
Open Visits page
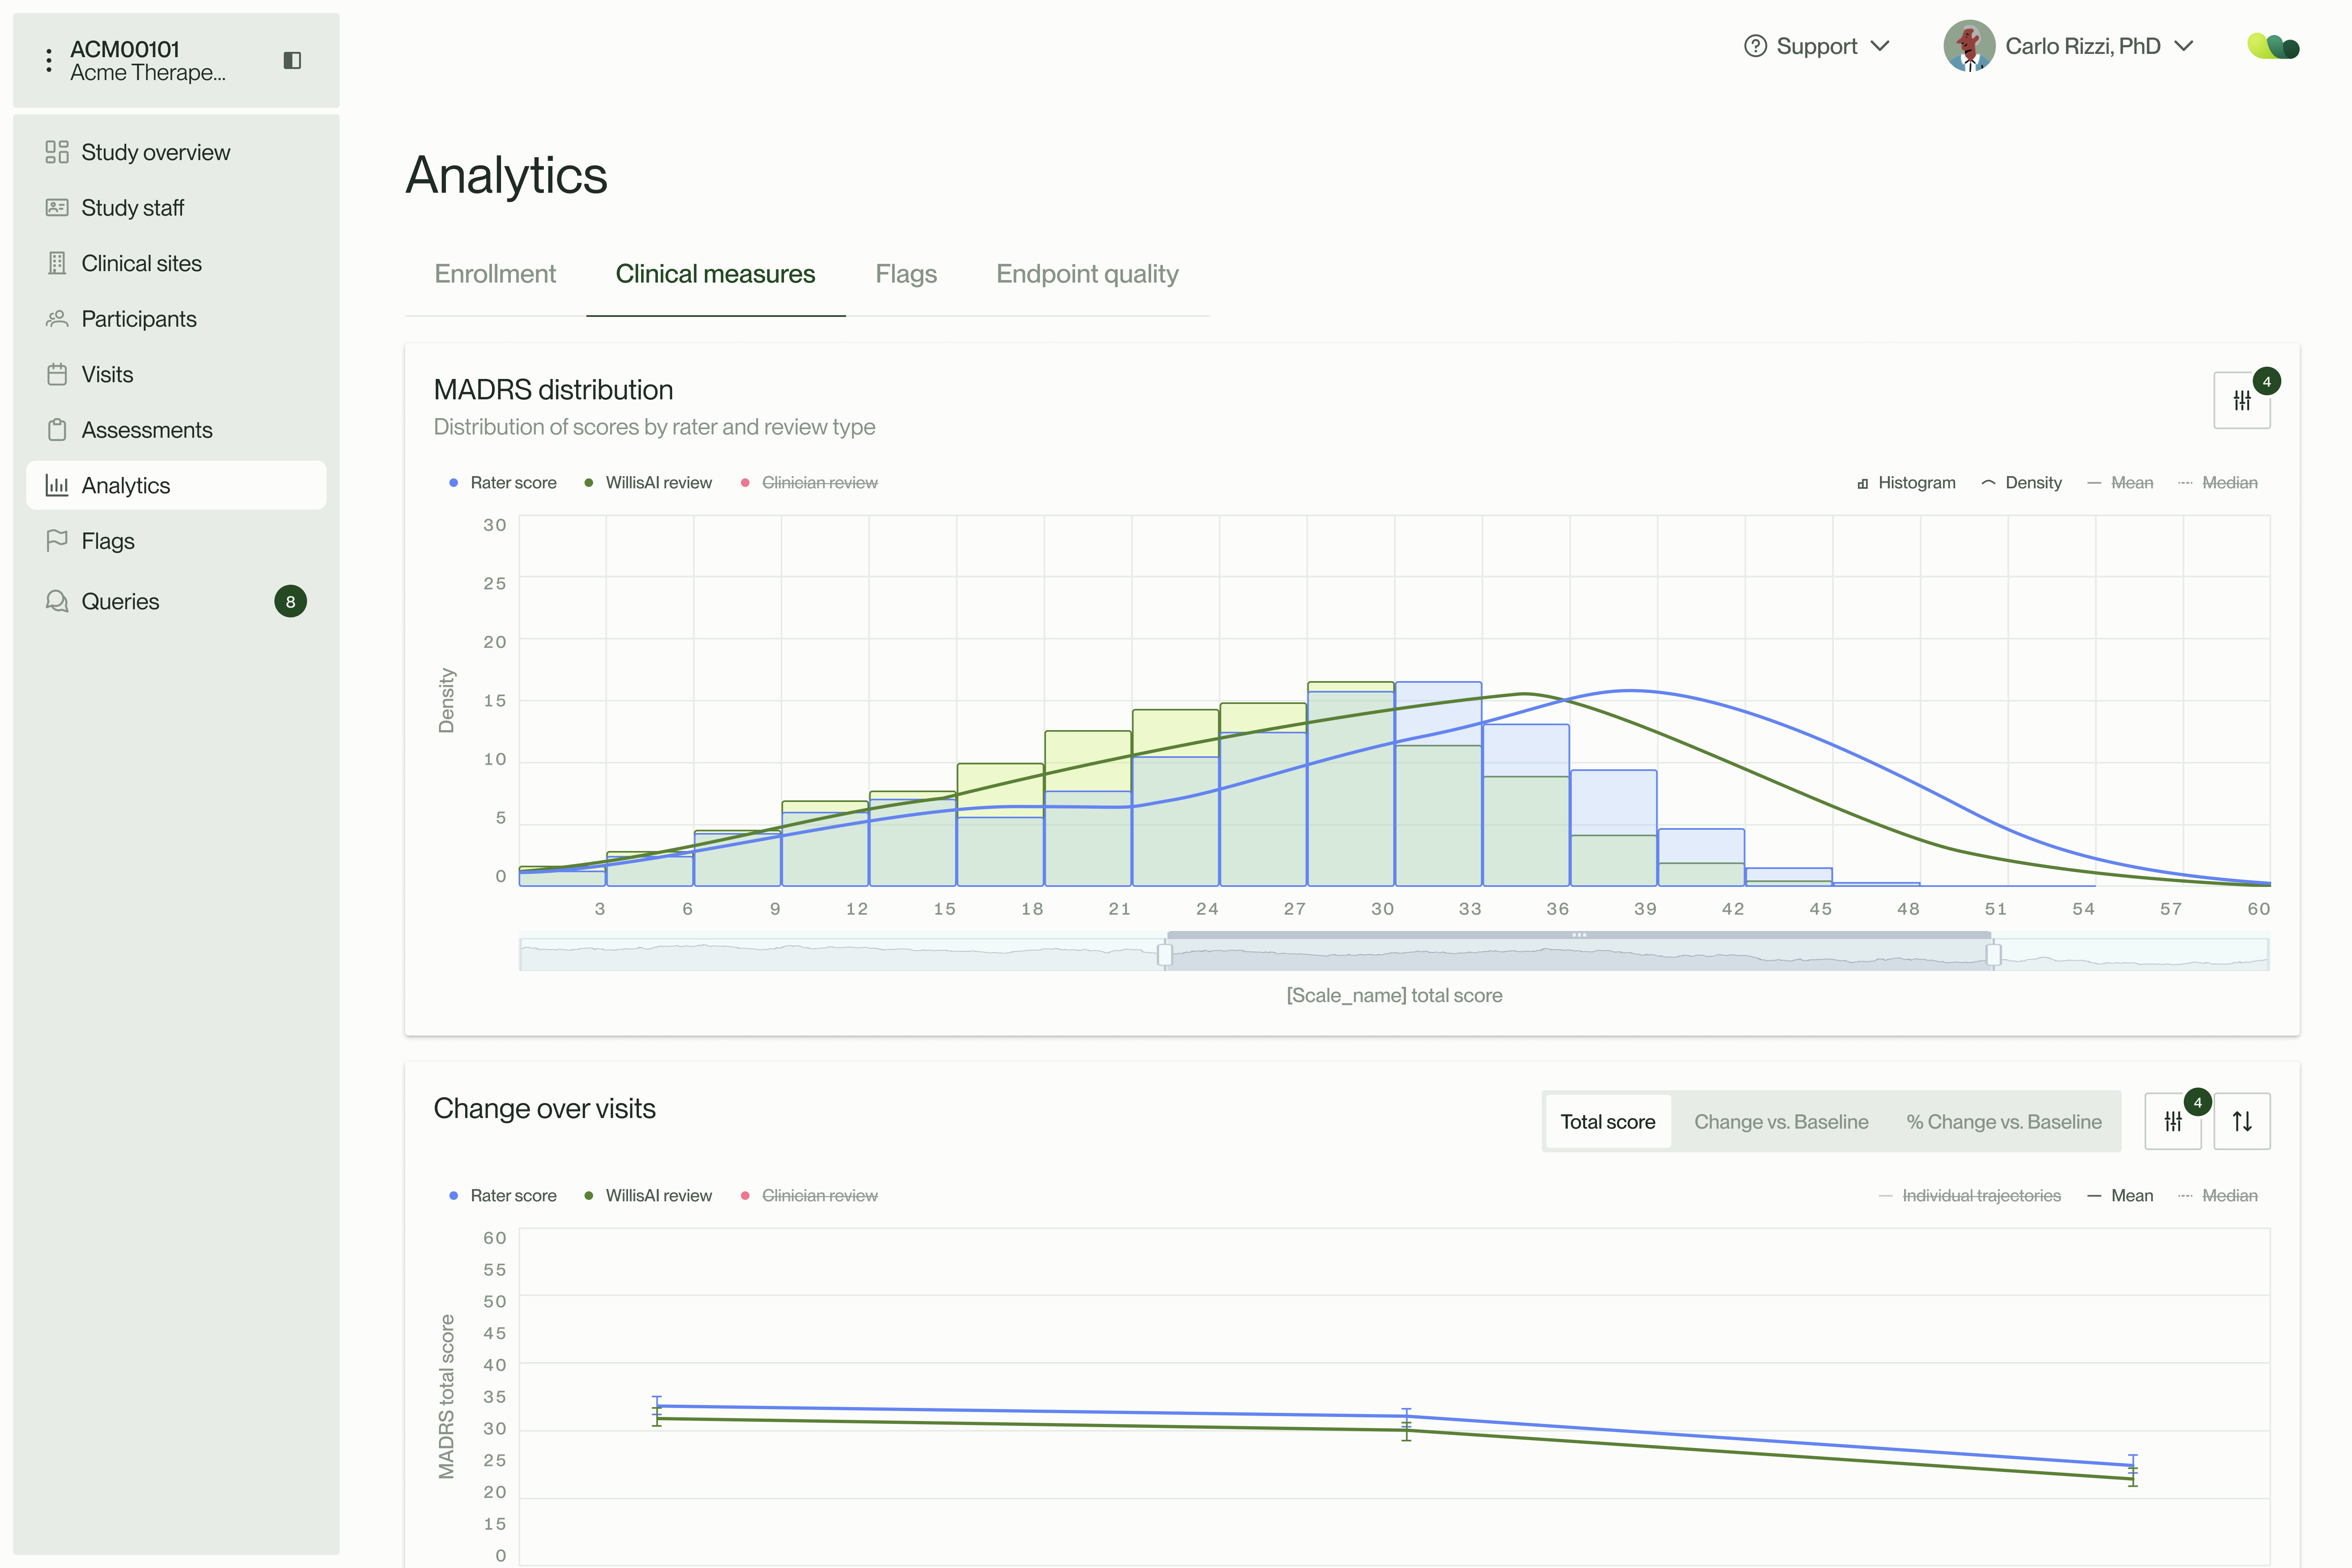176,374
